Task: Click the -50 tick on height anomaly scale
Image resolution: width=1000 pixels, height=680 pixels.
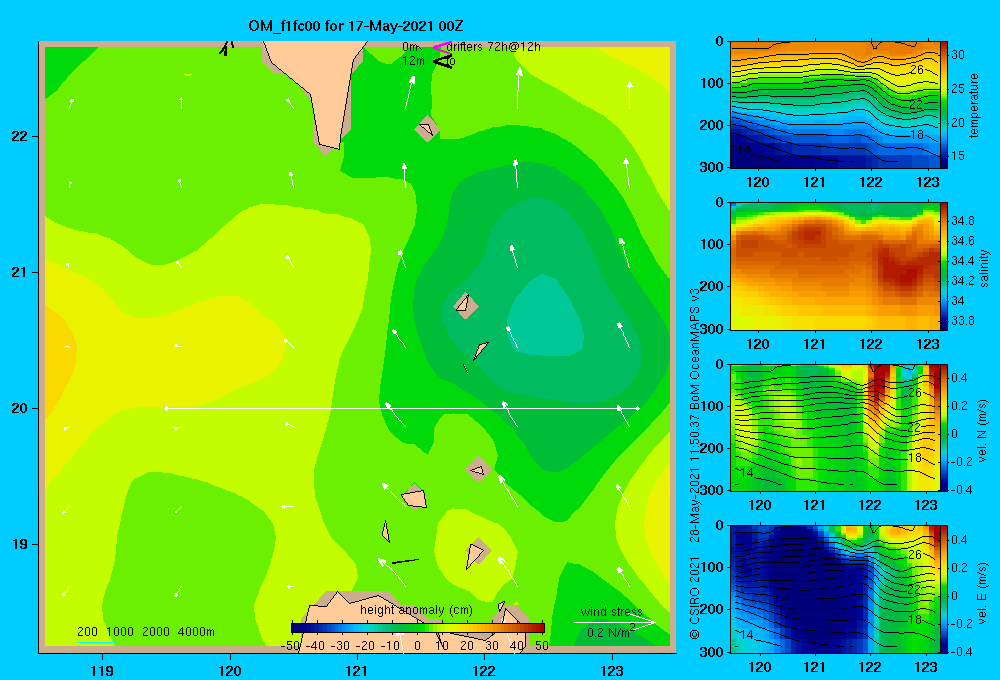Action: [x=290, y=646]
